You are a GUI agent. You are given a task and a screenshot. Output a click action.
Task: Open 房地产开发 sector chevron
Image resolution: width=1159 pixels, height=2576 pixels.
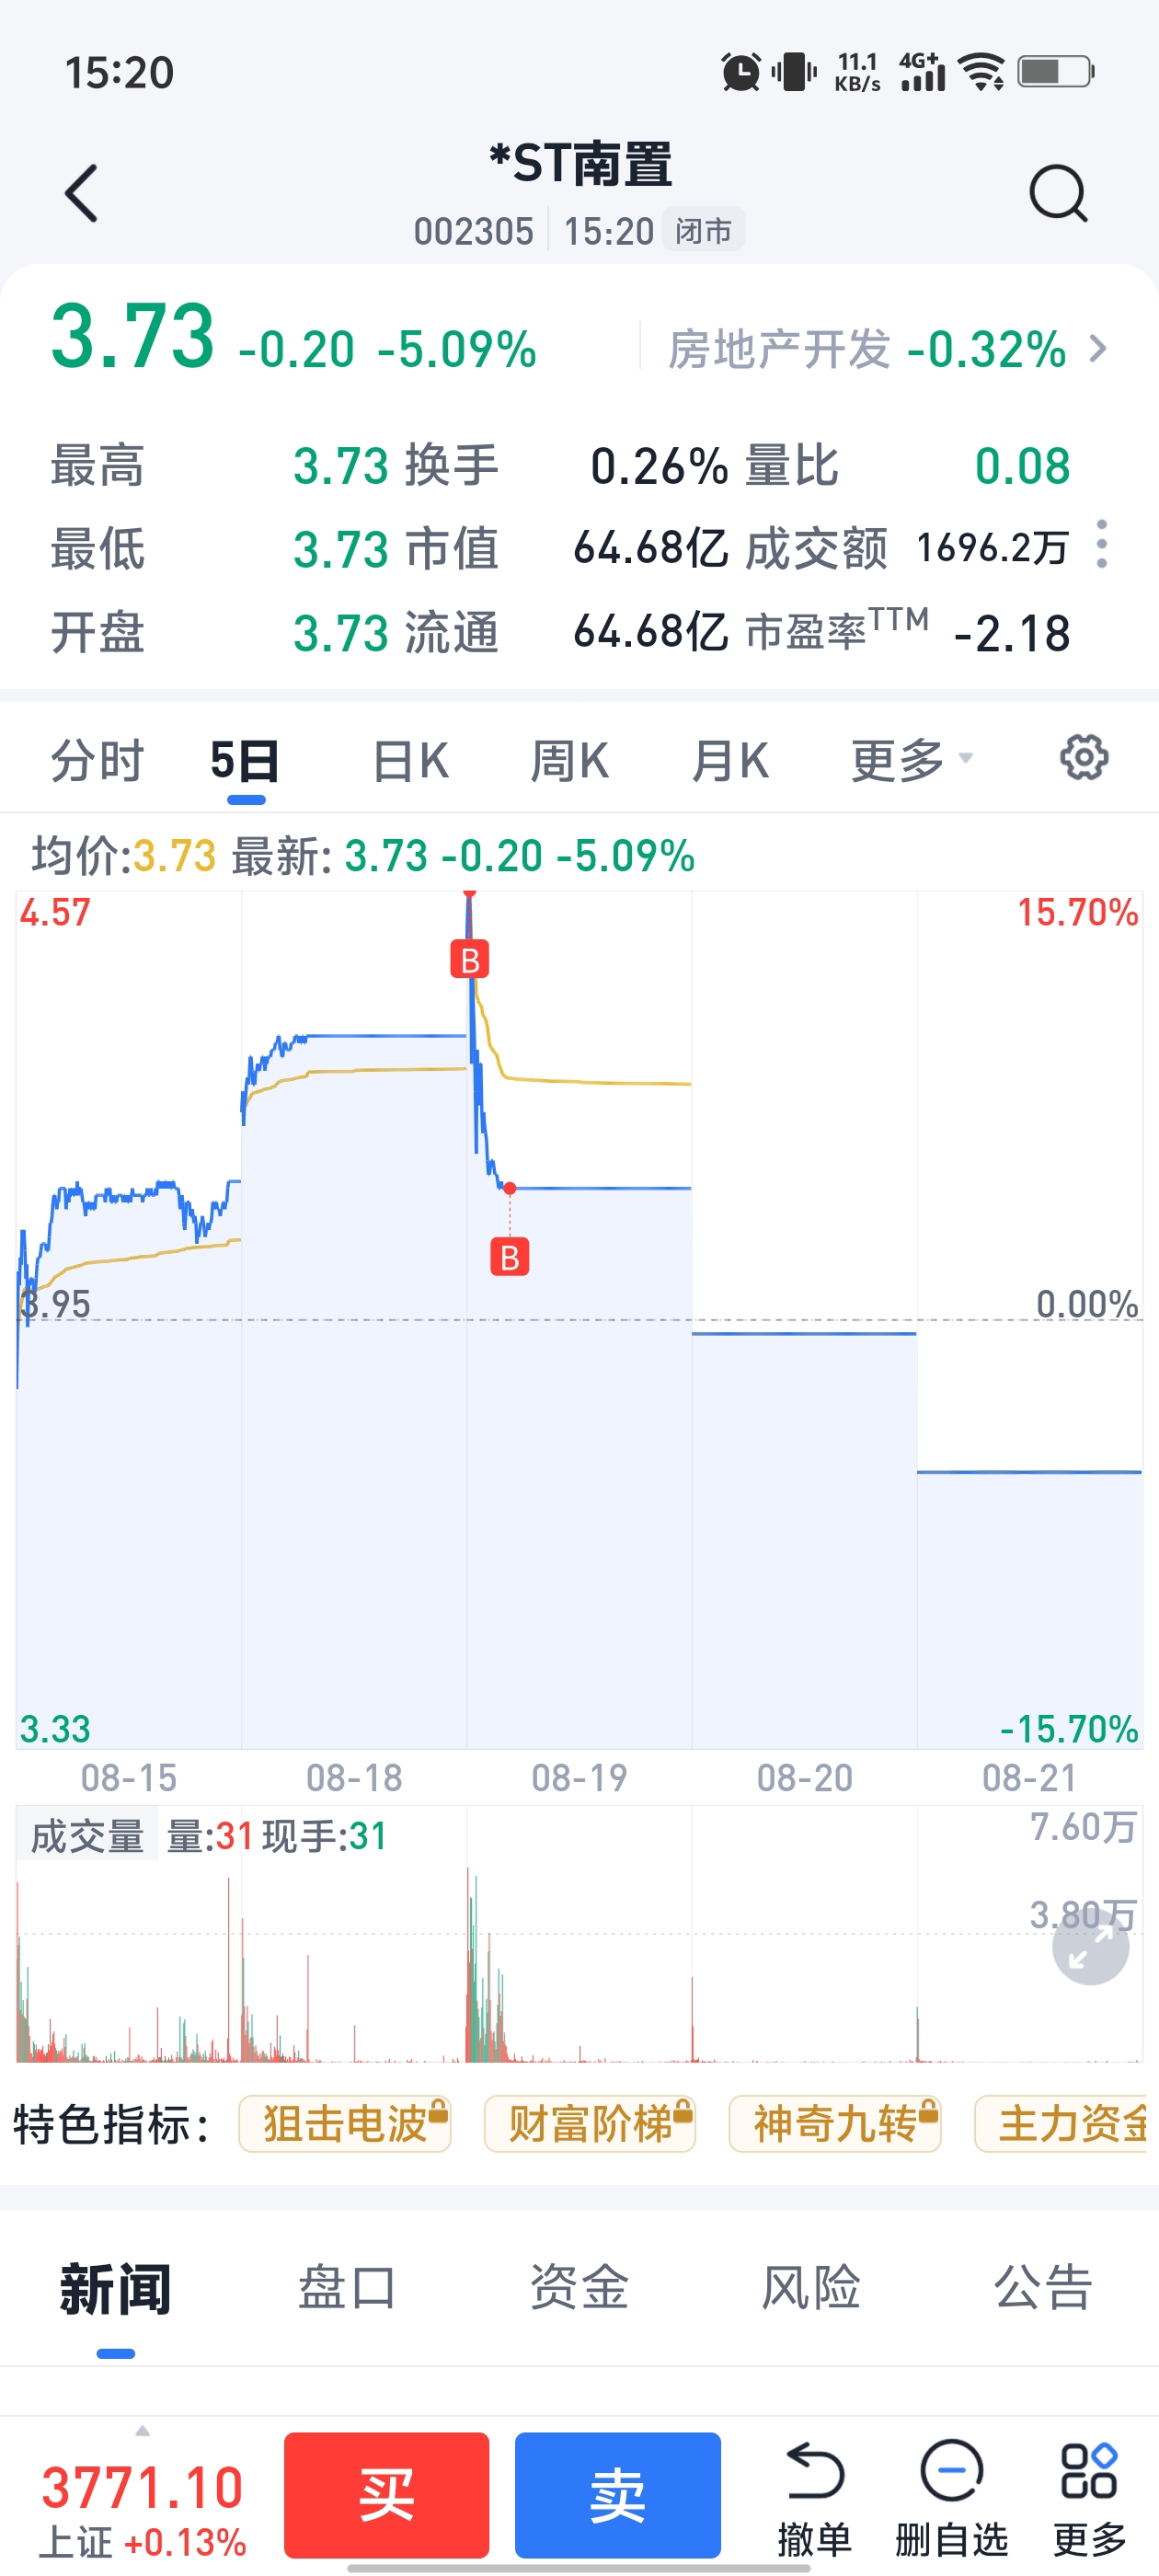pos(1098,349)
